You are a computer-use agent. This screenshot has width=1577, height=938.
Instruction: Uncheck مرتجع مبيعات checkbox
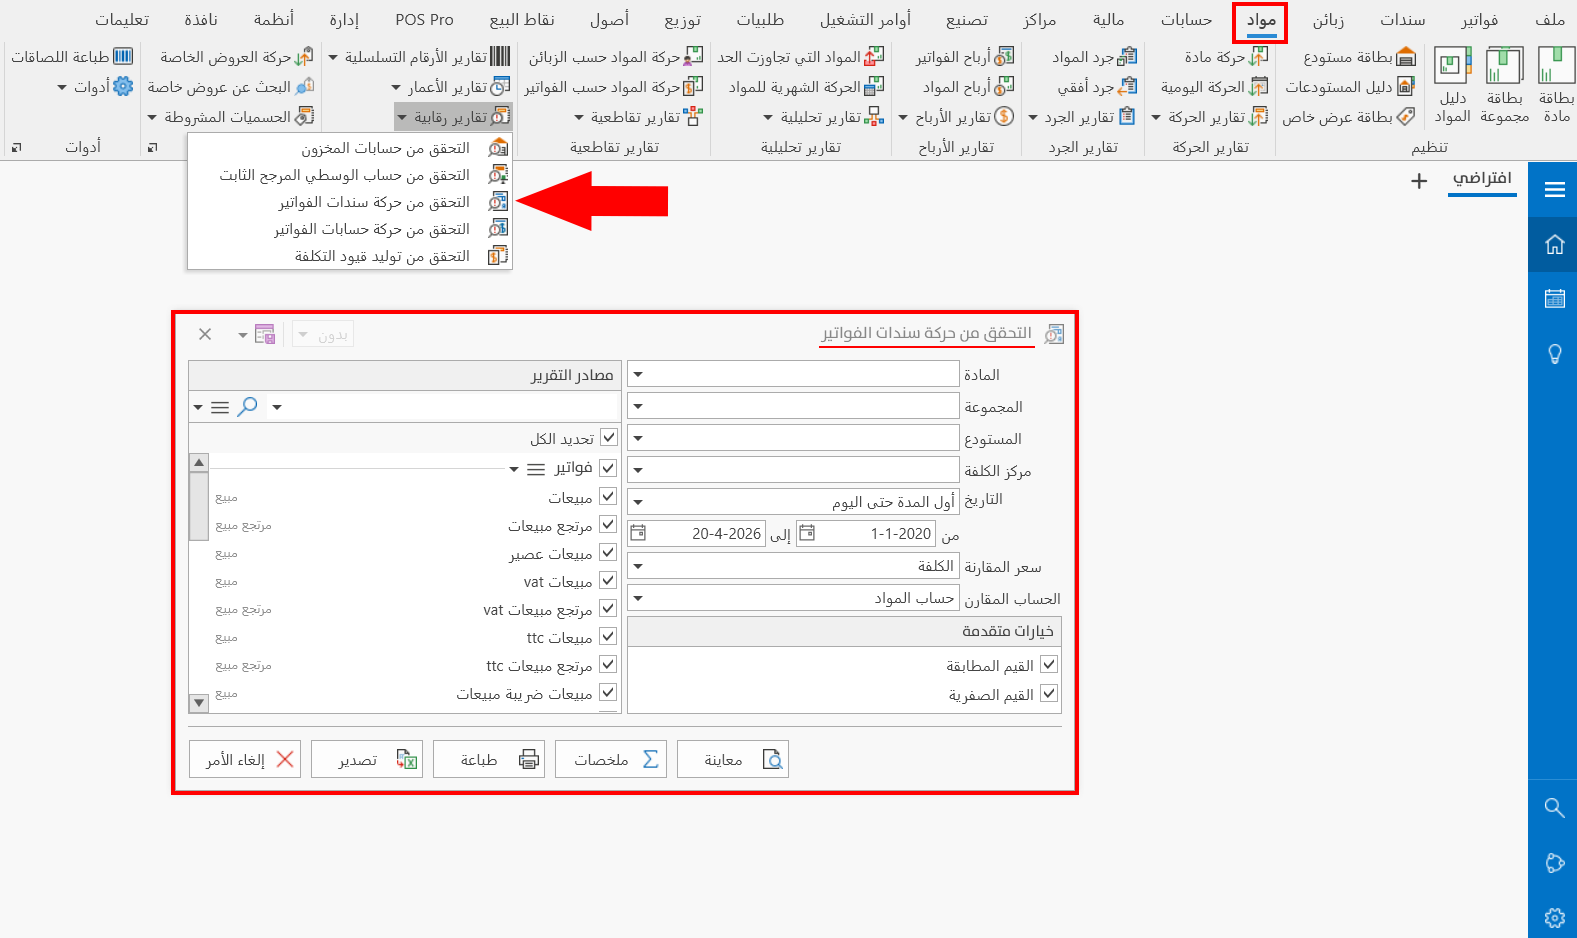[x=608, y=525]
